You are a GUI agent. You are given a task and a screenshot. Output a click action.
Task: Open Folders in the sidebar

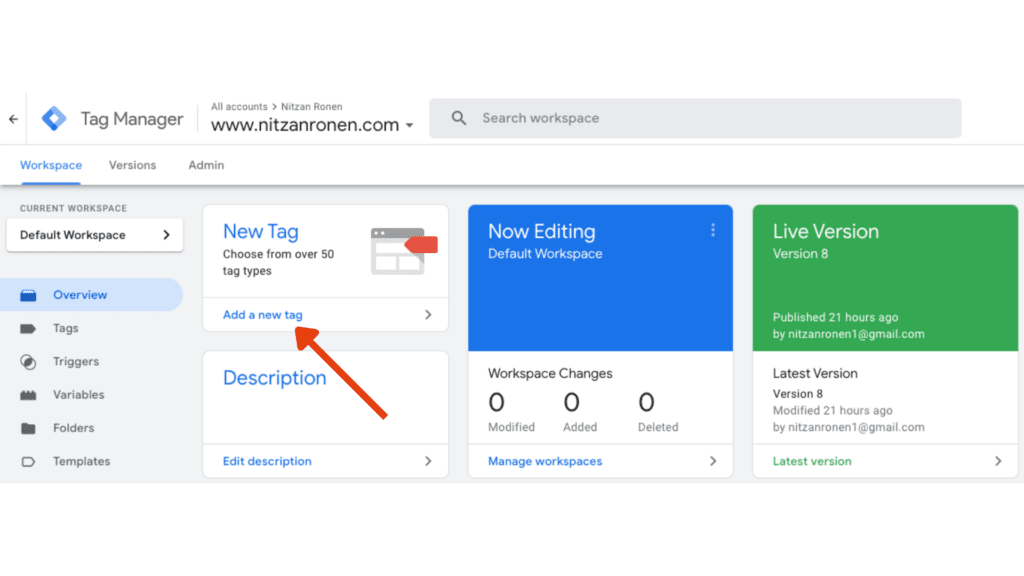click(73, 428)
